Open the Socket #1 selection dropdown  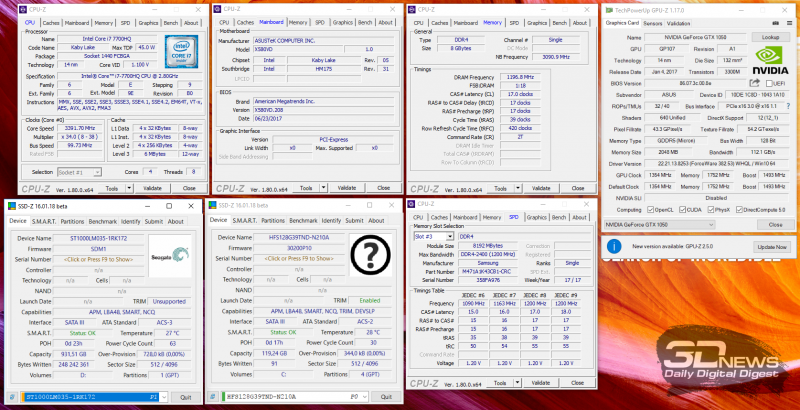(x=79, y=172)
